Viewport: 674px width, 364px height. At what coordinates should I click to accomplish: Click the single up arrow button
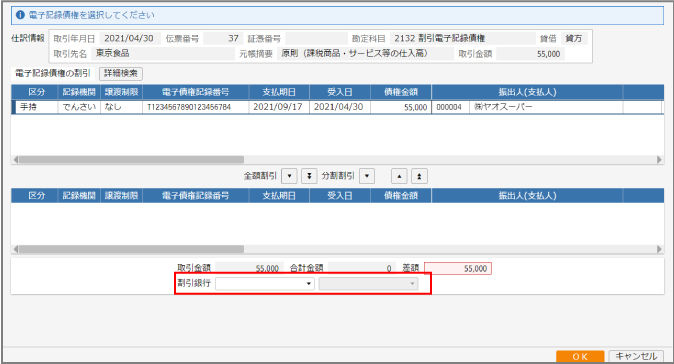[399, 176]
